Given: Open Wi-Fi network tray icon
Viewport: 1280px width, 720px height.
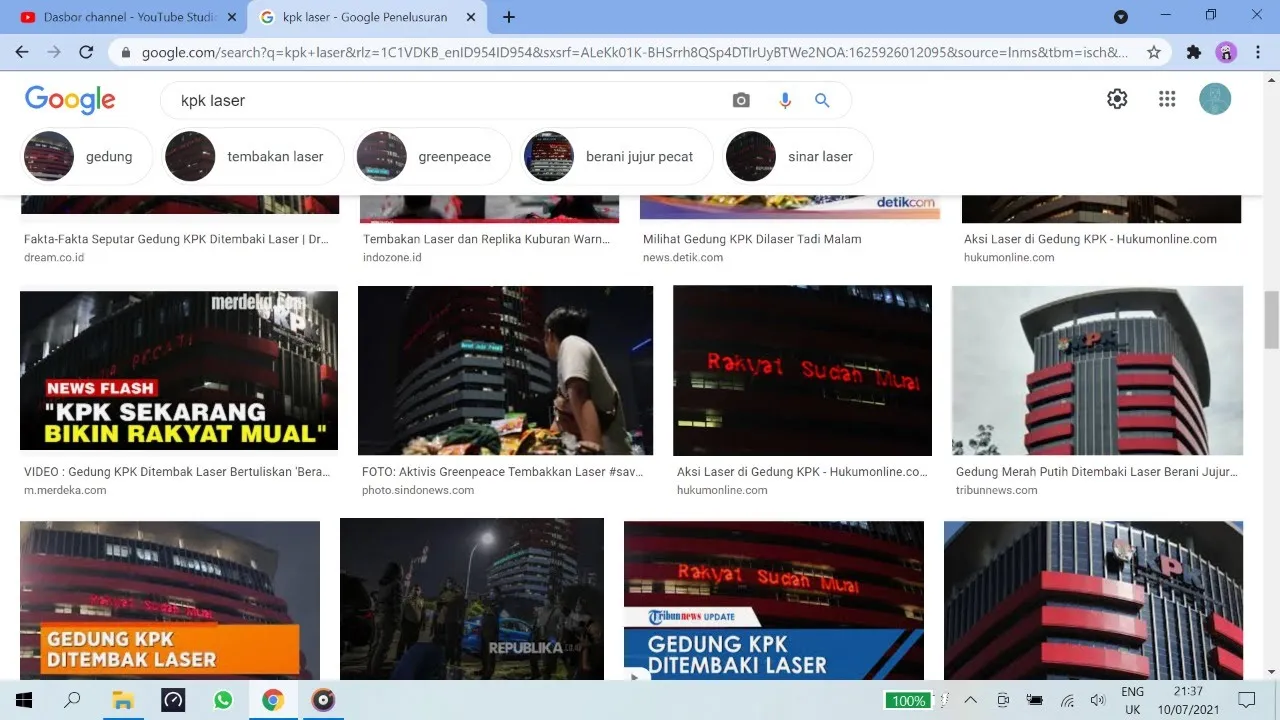Looking at the screenshot, I should click(1067, 700).
